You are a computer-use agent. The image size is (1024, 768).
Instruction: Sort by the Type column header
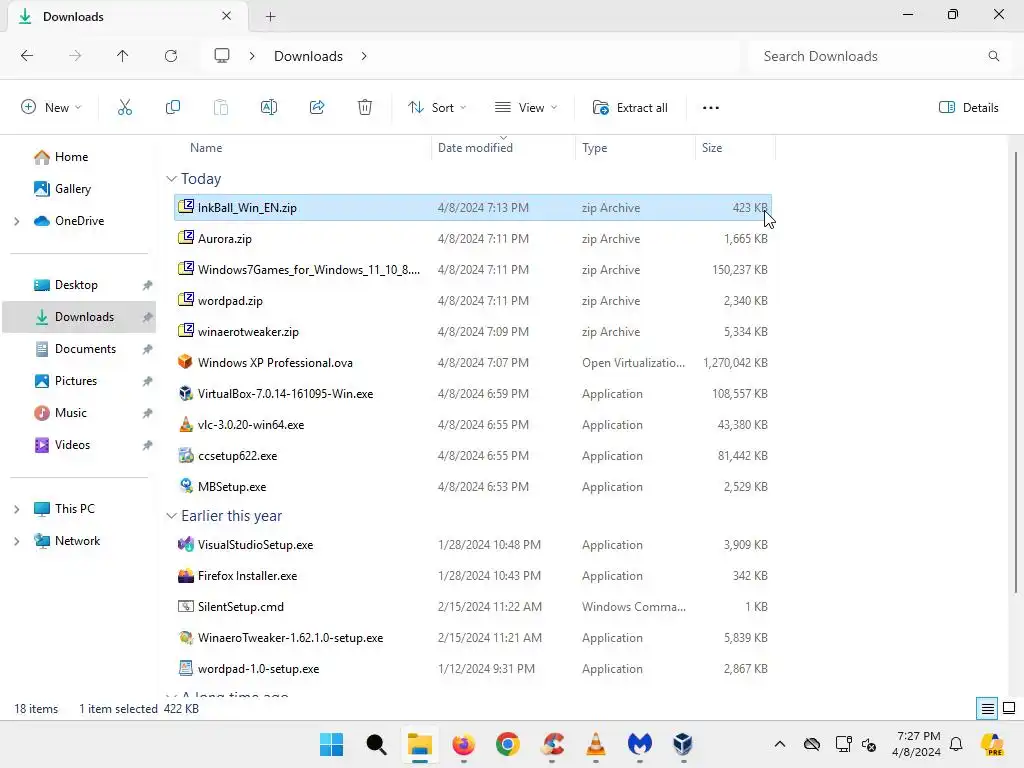point(594,148)
